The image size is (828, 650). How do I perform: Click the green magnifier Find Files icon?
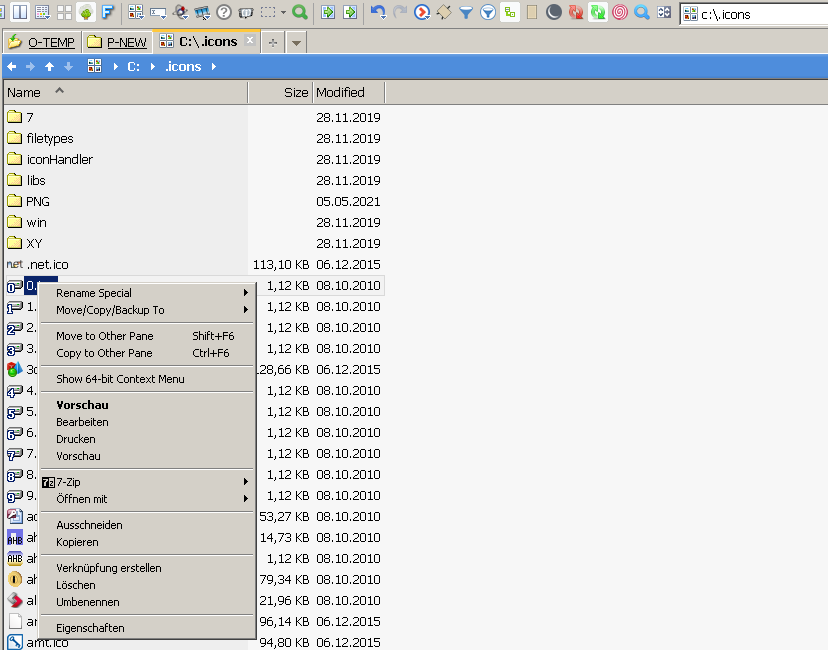coord(299,13)
